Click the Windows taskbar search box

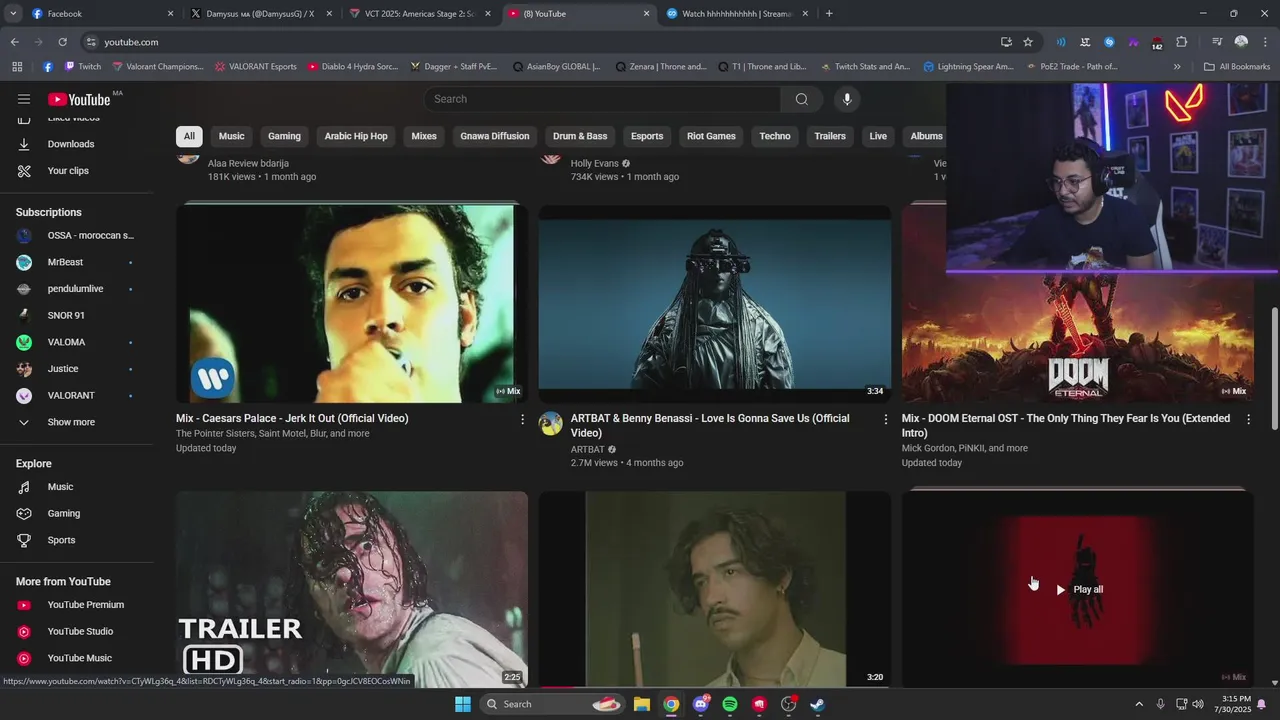point(552,704)
